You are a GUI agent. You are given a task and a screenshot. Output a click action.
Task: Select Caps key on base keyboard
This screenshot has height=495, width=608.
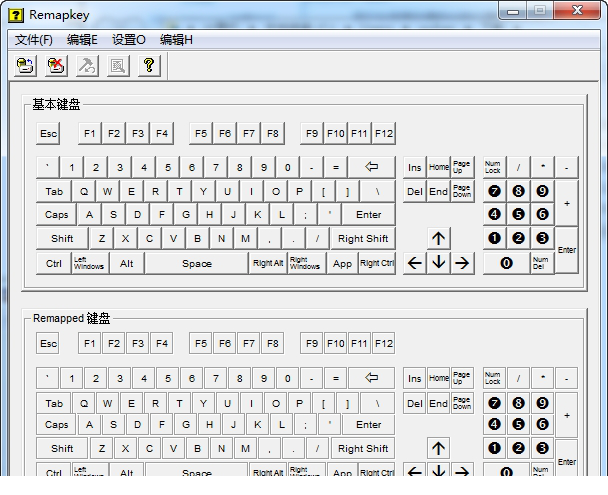point(57,215)
